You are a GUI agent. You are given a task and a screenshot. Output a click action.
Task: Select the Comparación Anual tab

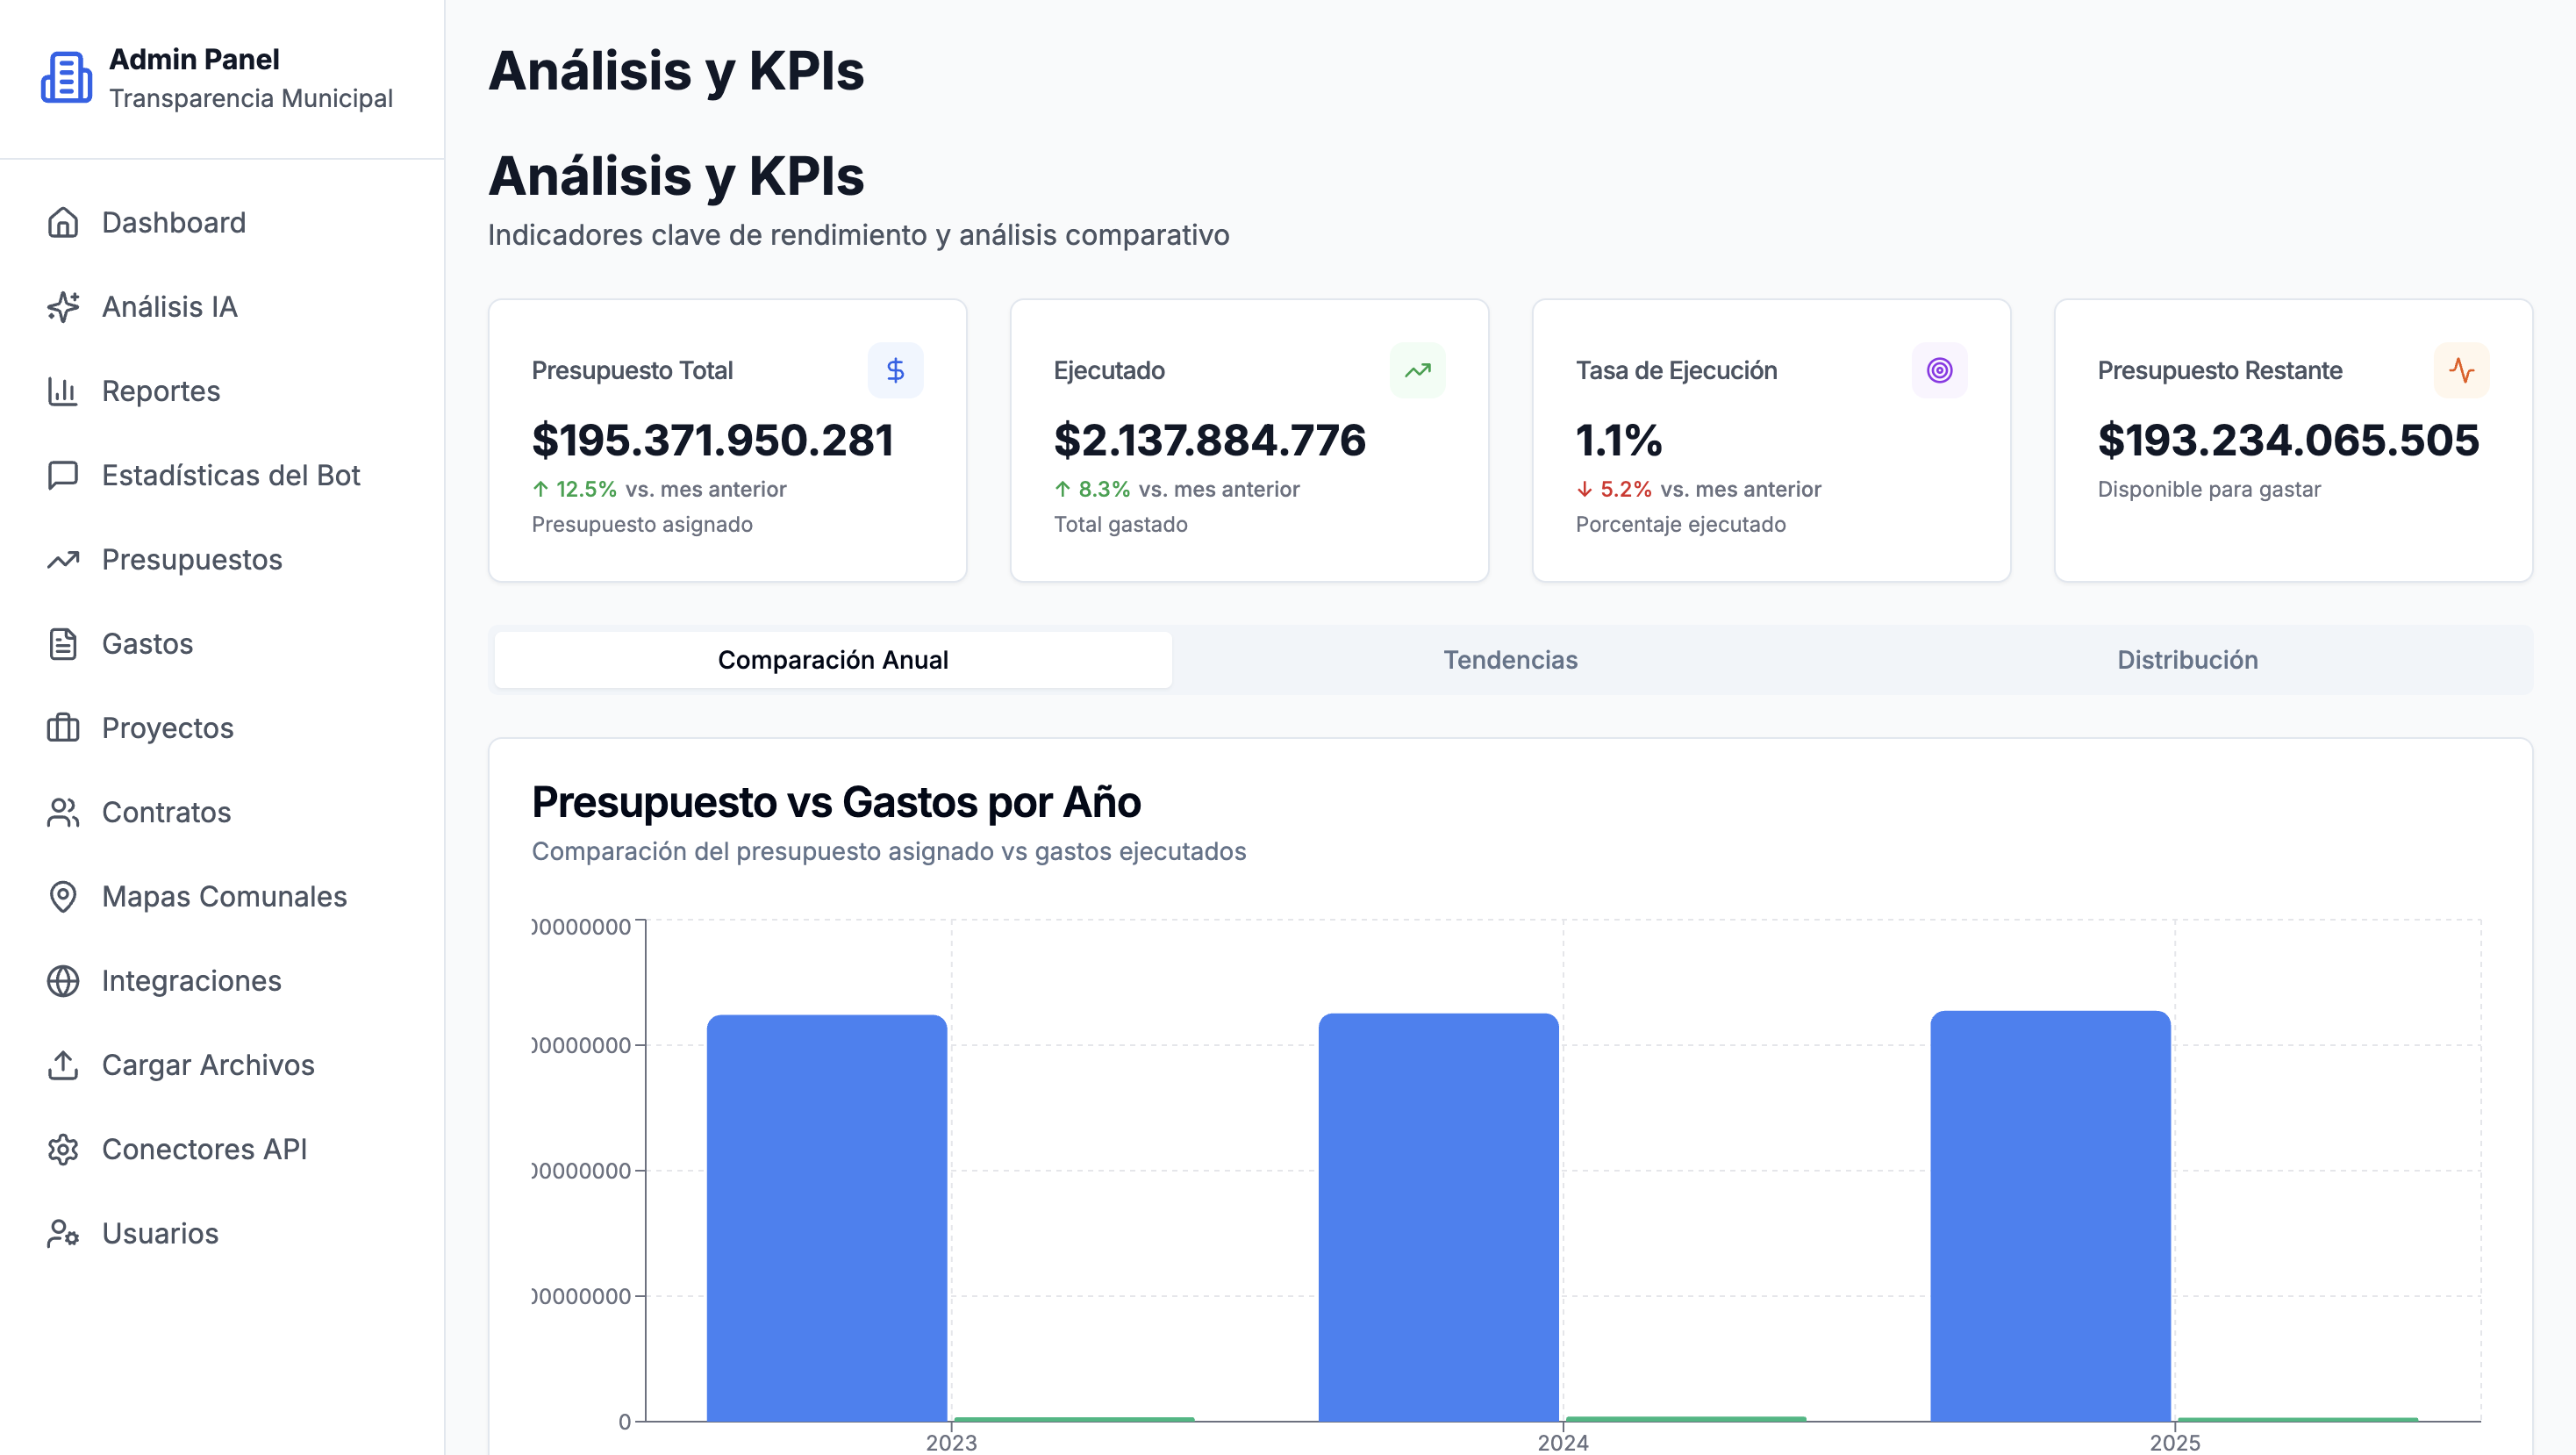tap(832, 660)
